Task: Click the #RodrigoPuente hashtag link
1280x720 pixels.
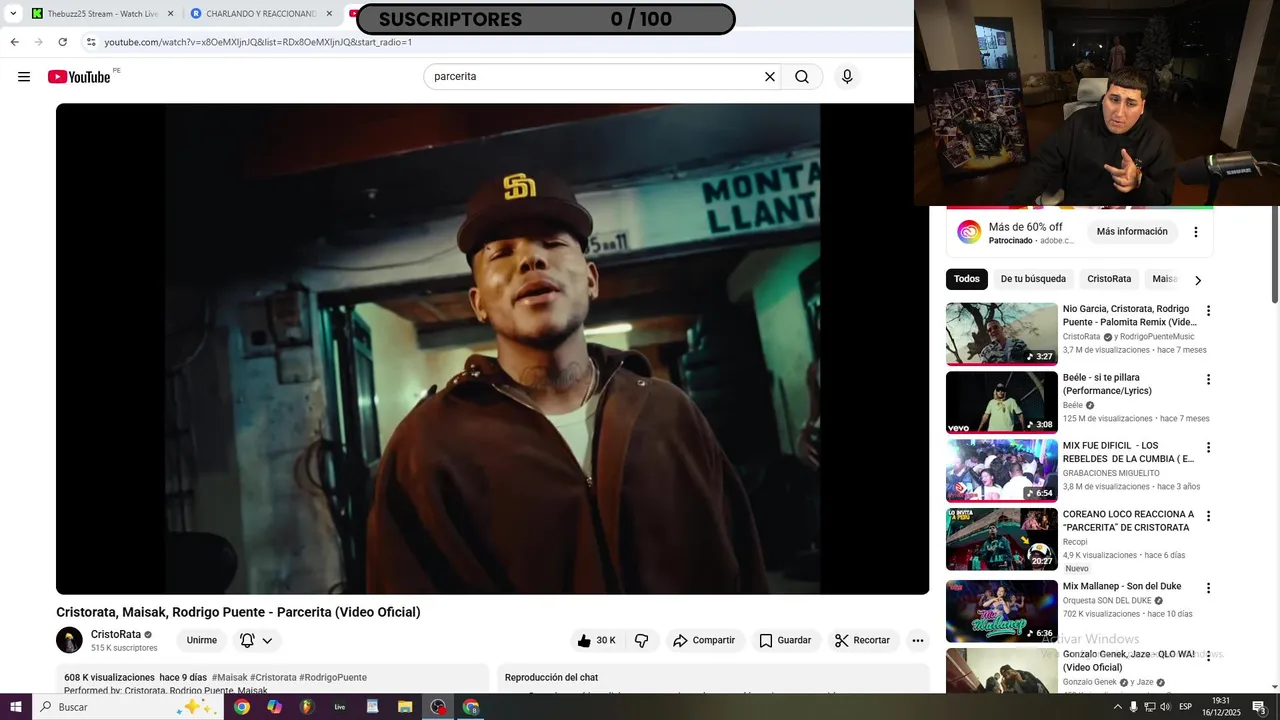Action: click(333, 677)
